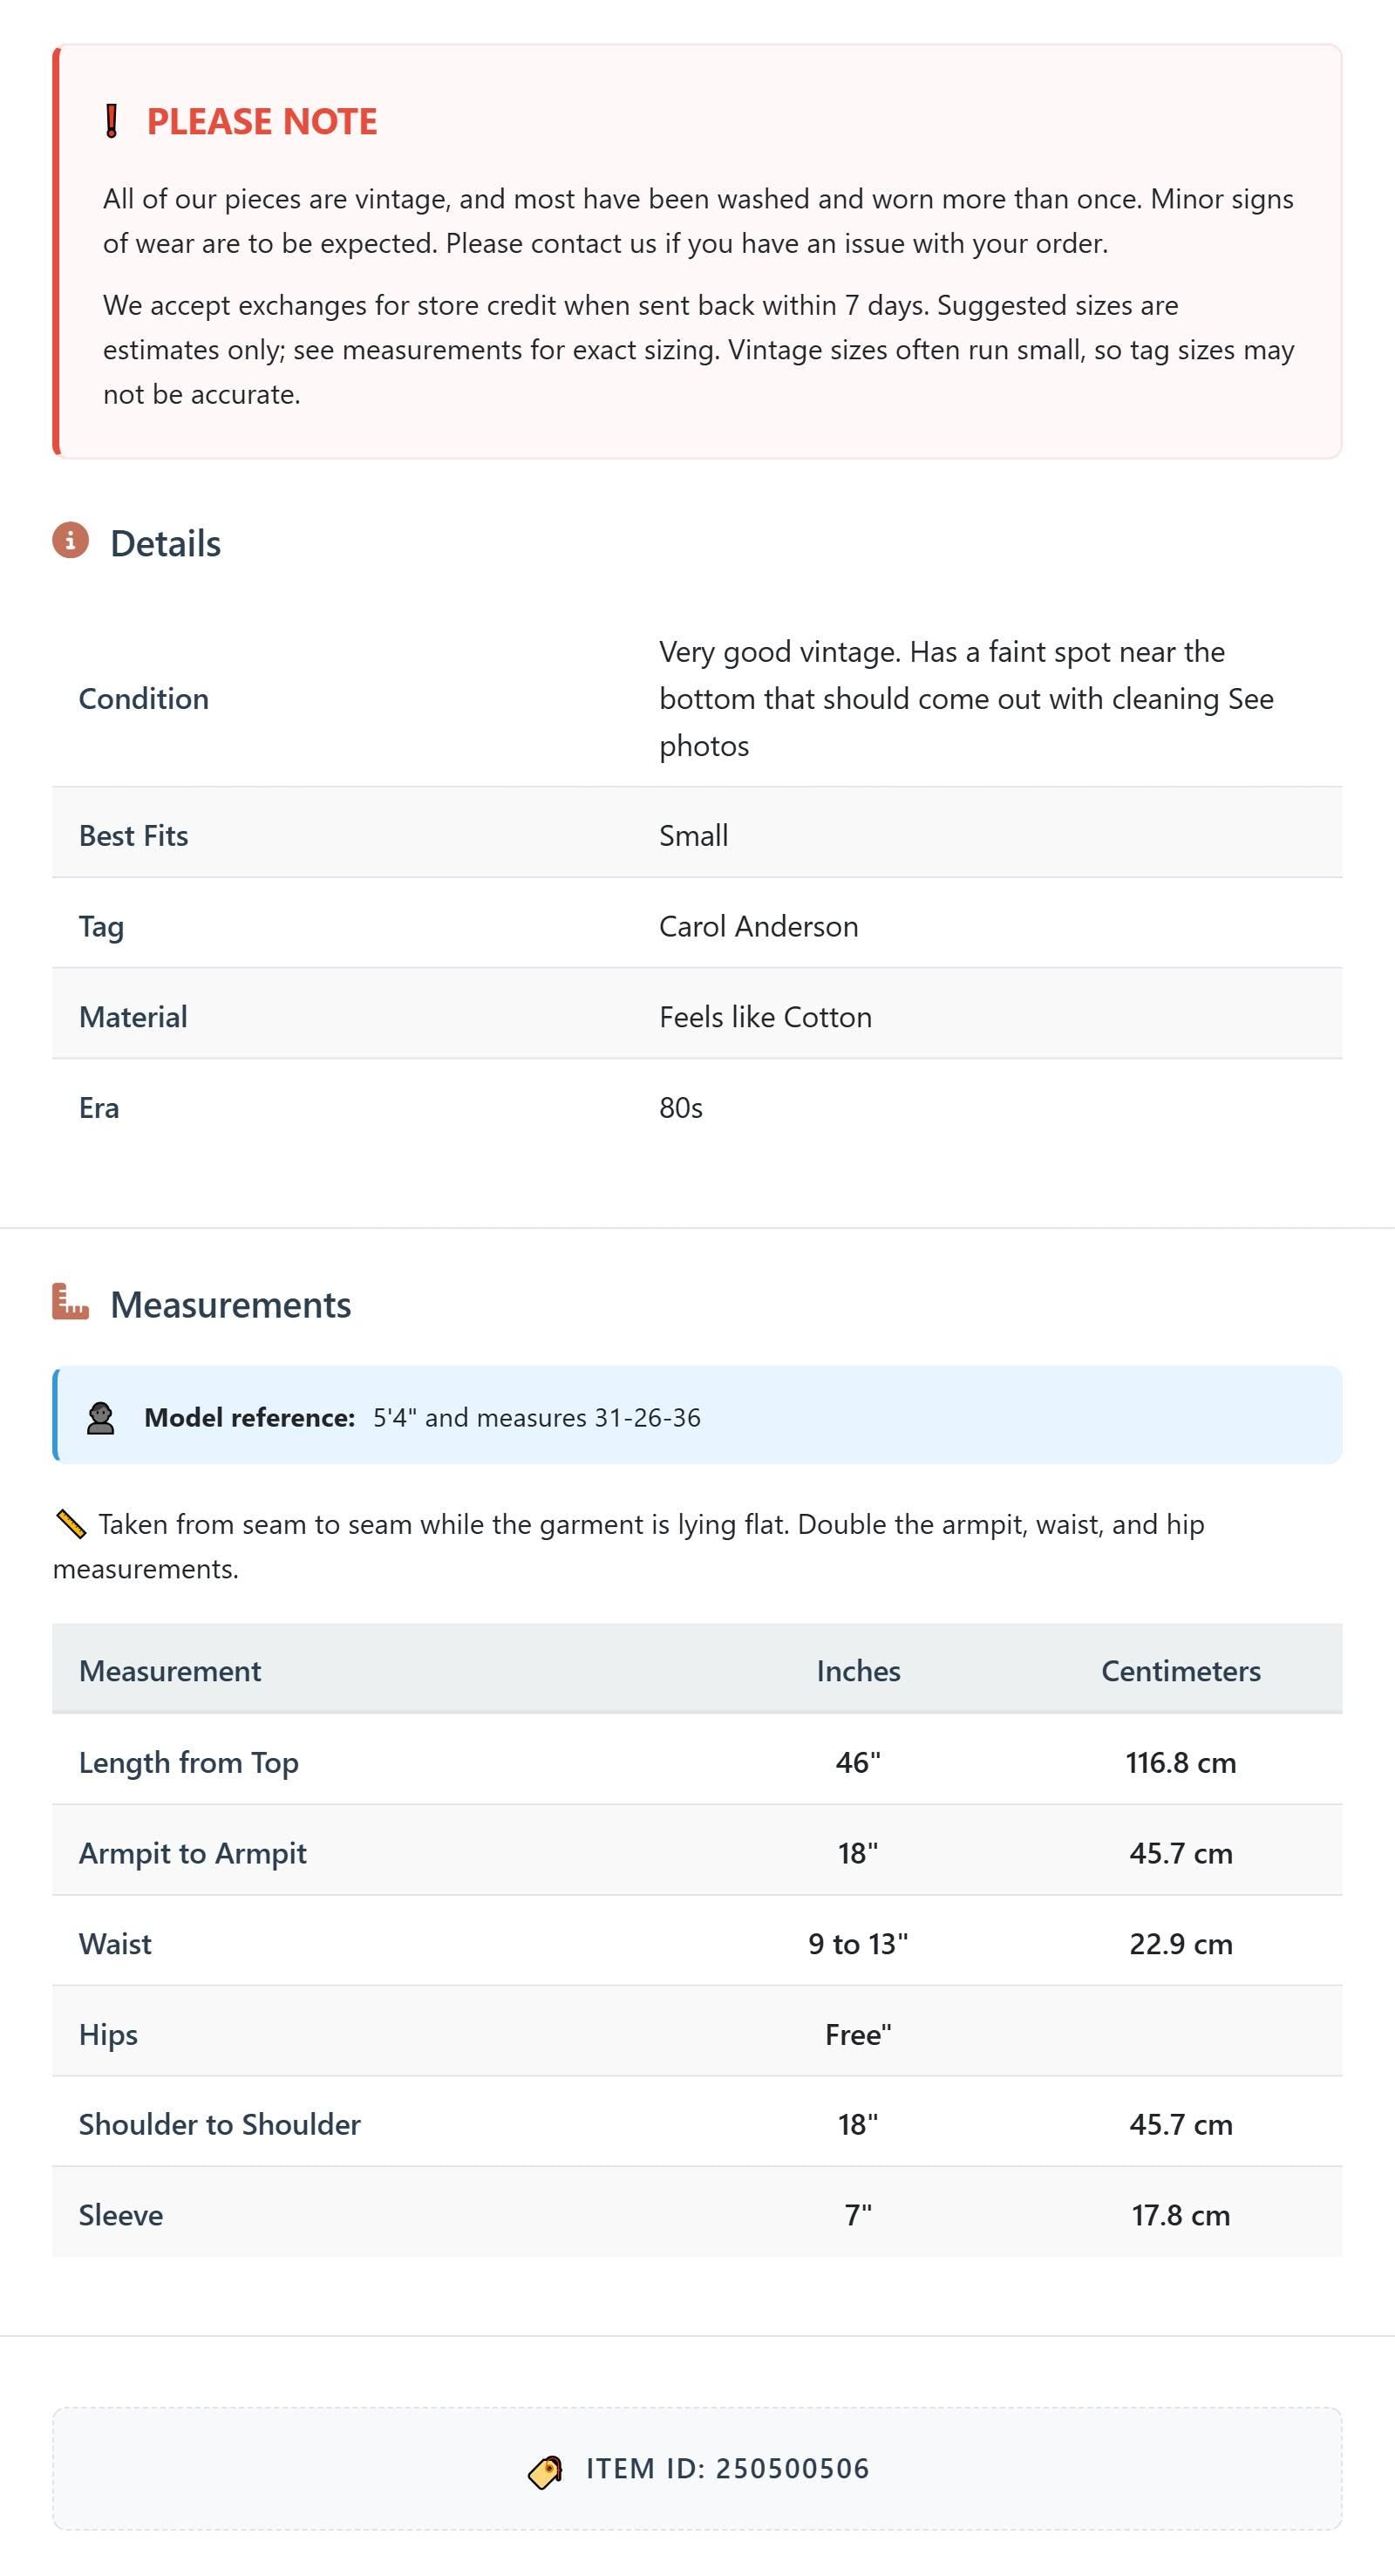The image size is (1395, 2576).
Task: Click the Condition row label
Action: coord(144,698)
